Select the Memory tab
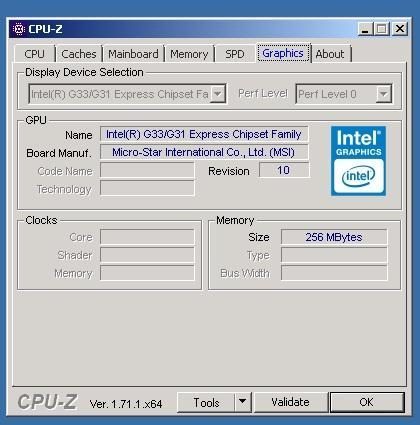The width and height of the screenshot is (420, 425). pos(189,54)
